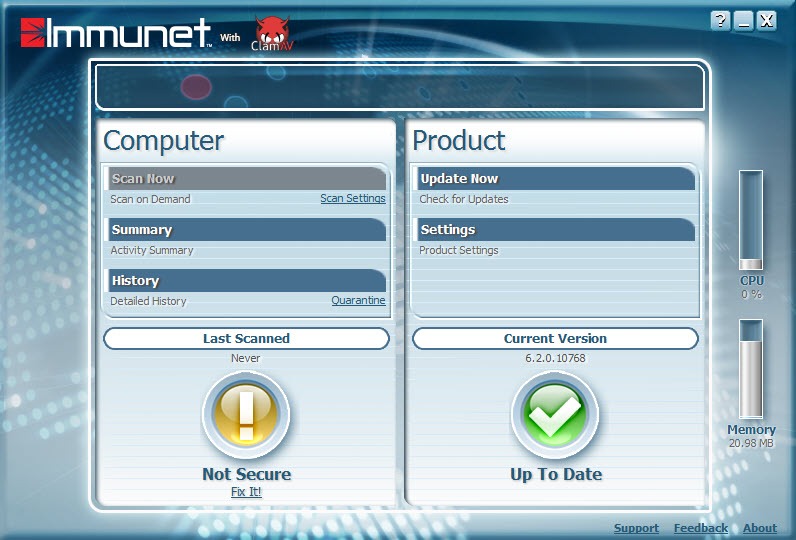Open Scan Settings link
Viewport: 796px width, 540px height.
[x=353, y=198]
